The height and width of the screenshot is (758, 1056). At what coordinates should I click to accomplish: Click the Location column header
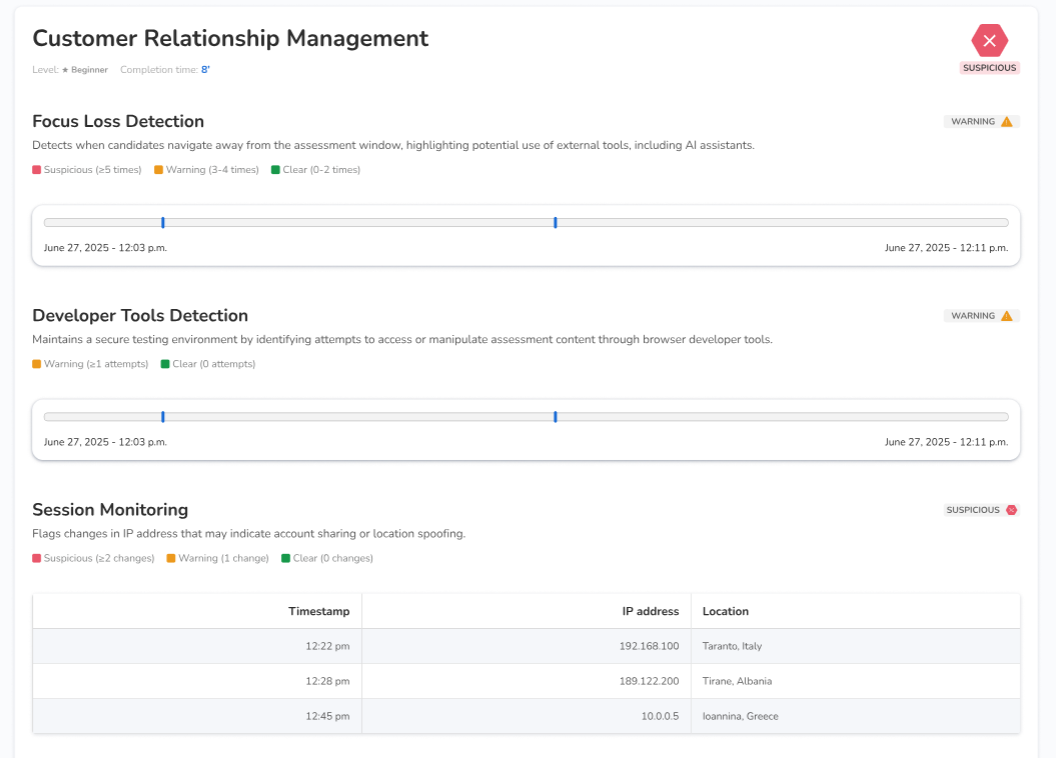coord(725,611)
